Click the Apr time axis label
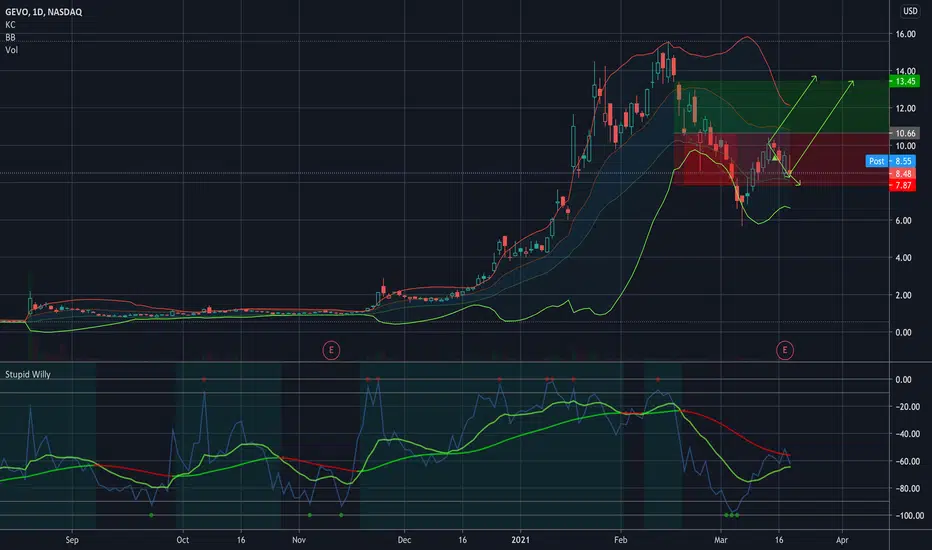Screen dimensions: 932x550 [x=842, y=540]
